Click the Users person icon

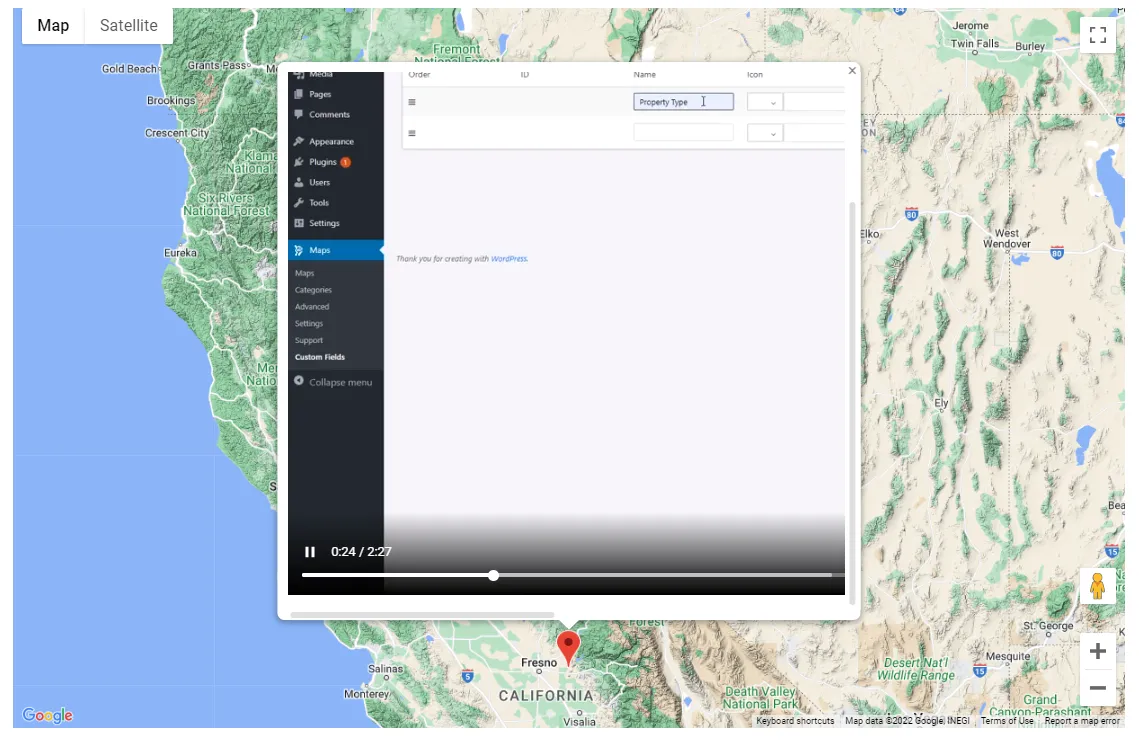coord(299,182)
